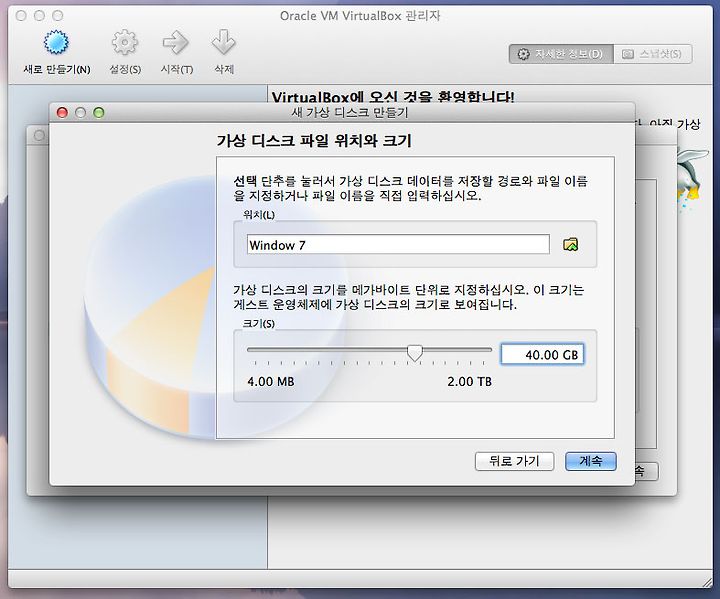Click the Oracle VM VirtualBox 관리자 window title
The image size is (720, 599).
[360, 16]
